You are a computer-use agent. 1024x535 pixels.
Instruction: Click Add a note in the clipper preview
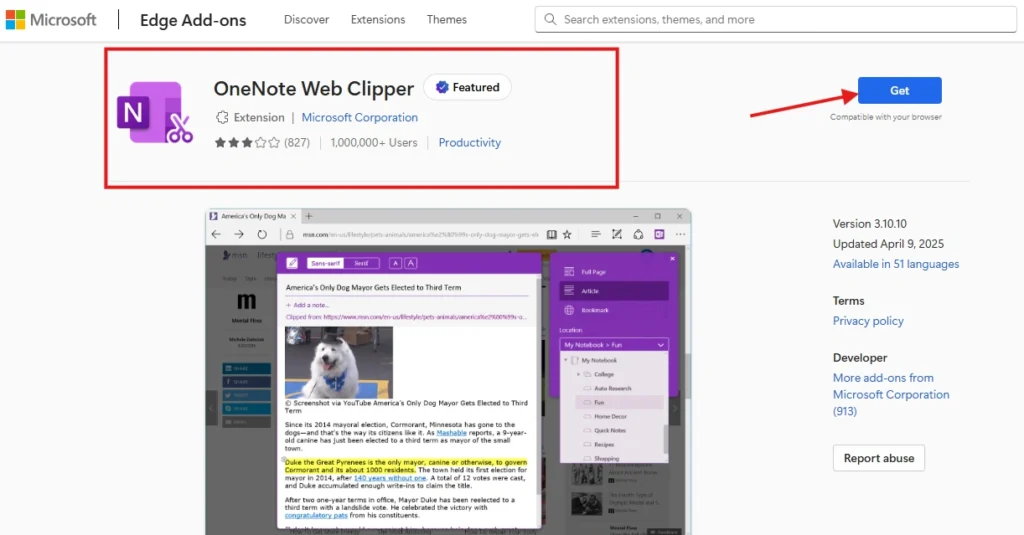(307, 305)
